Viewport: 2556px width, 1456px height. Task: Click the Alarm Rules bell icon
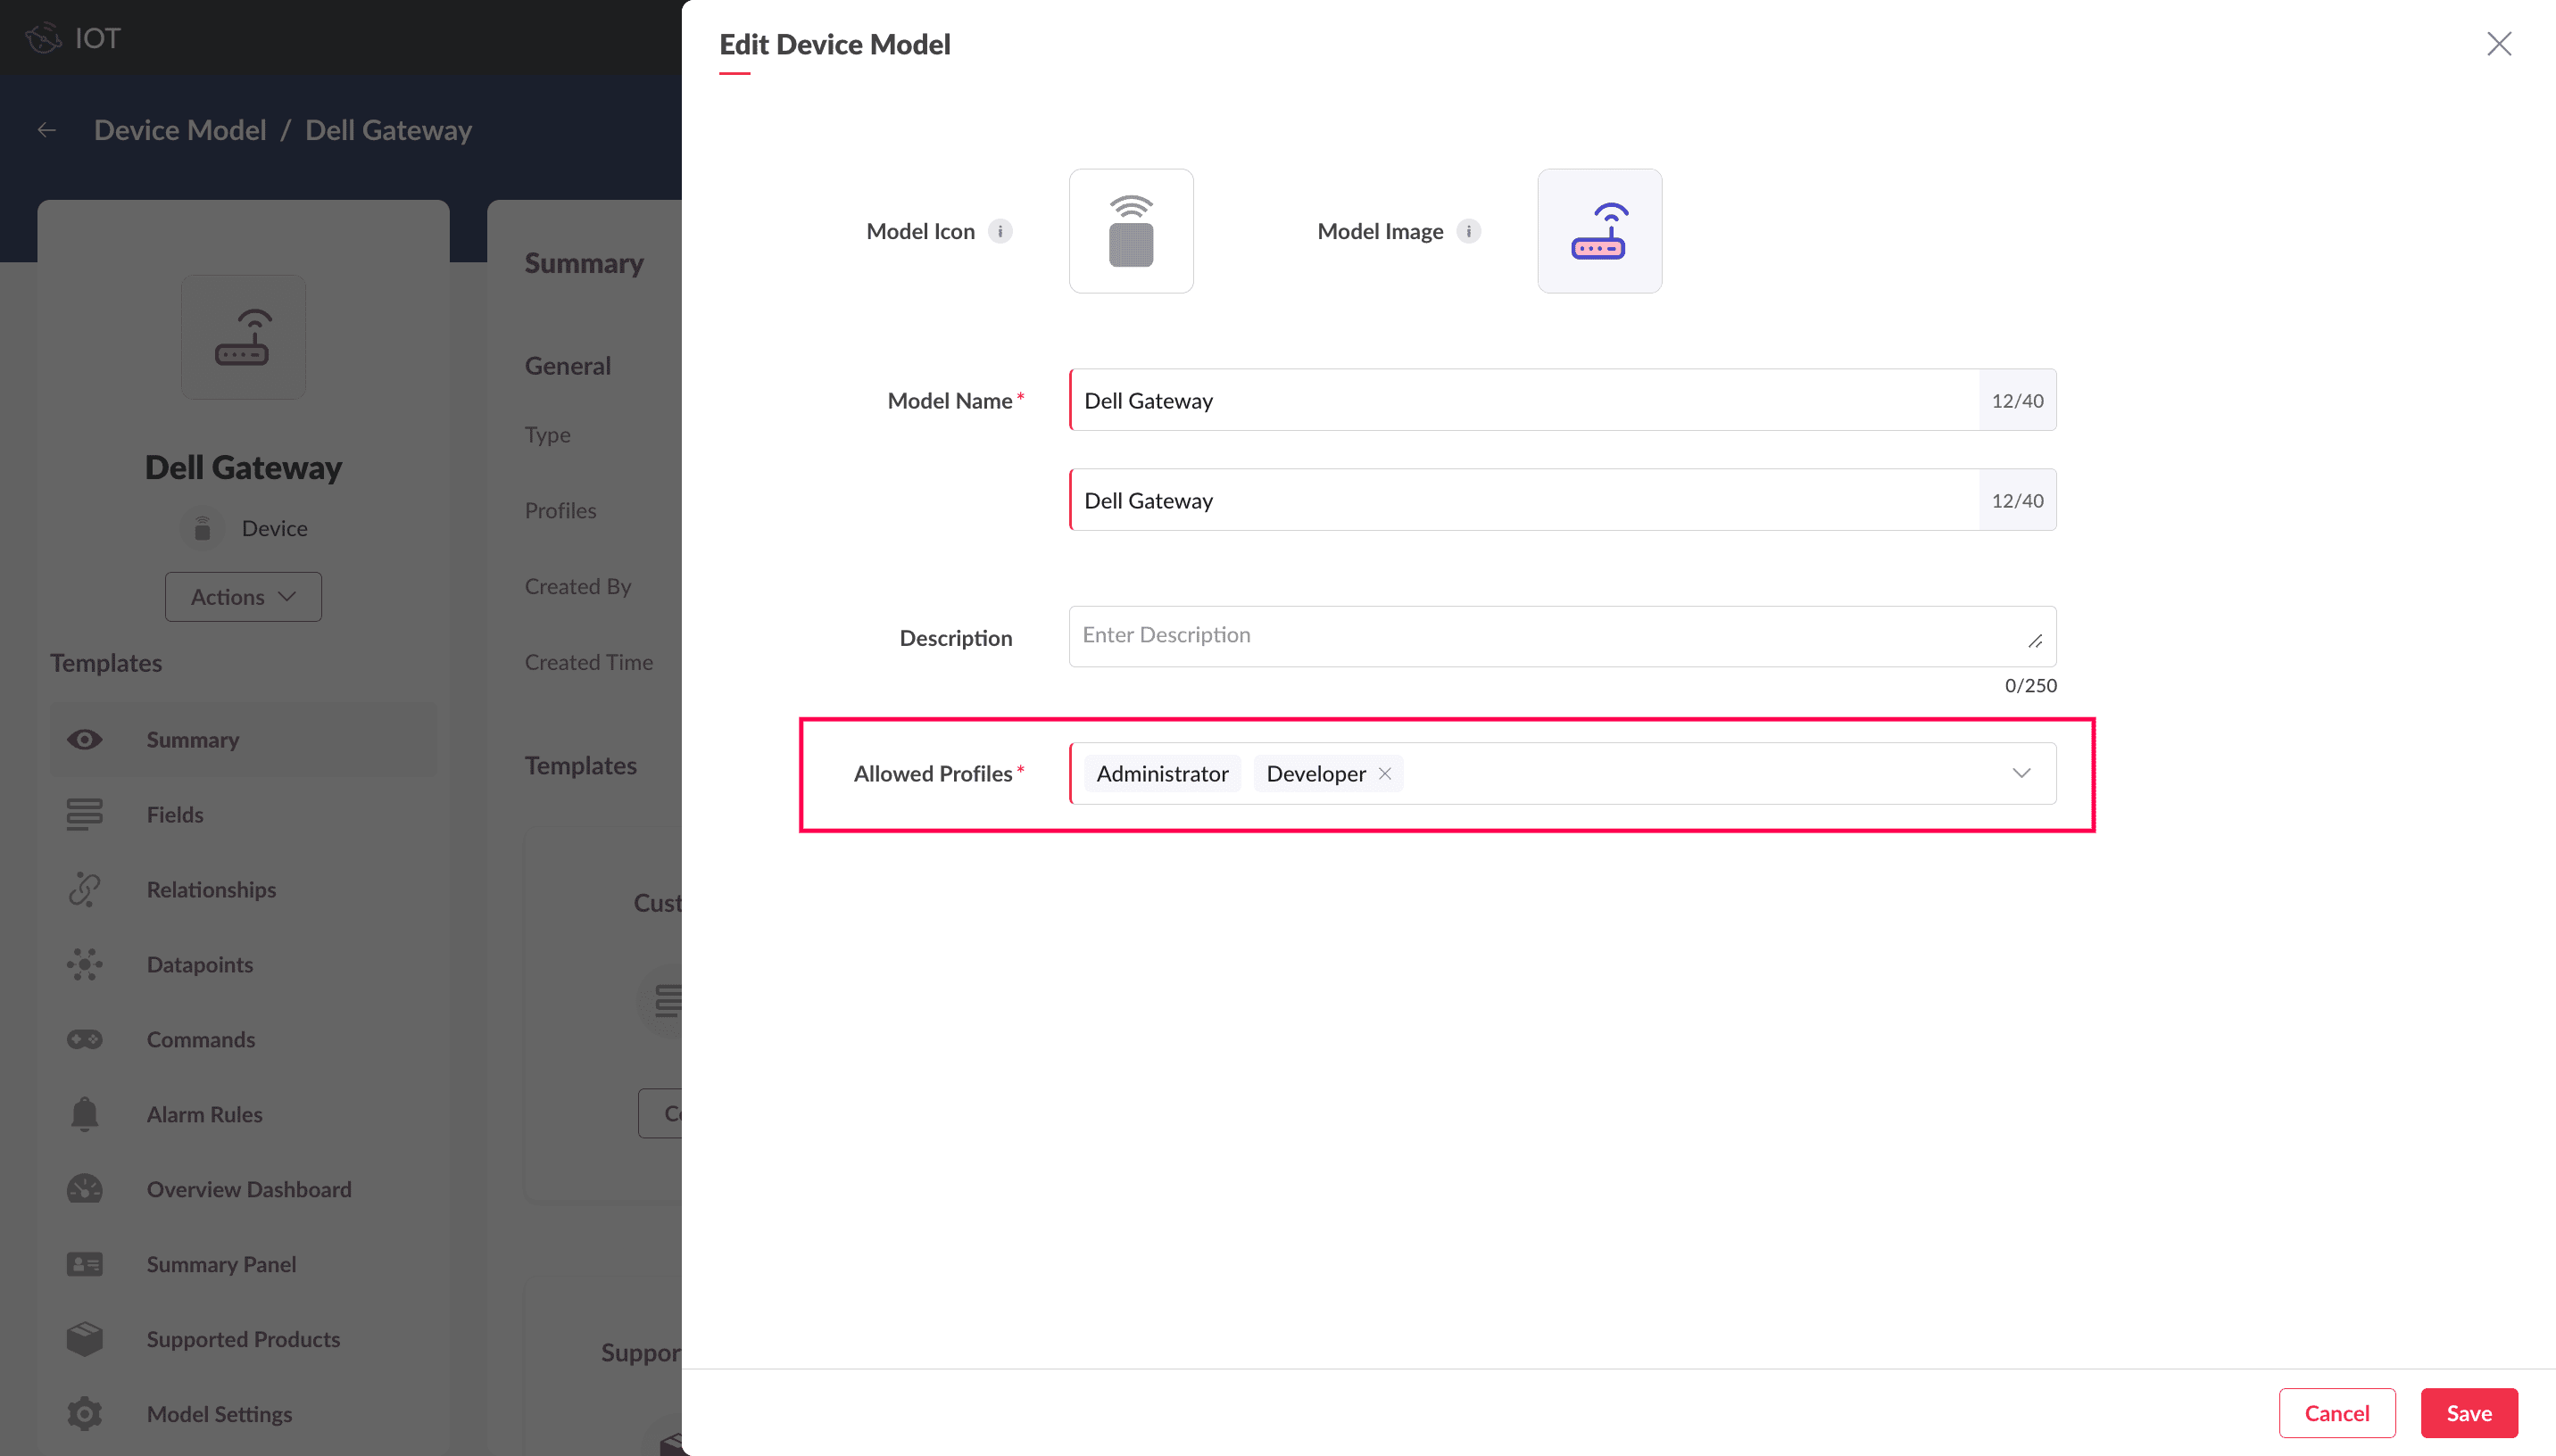point(85,1114)
